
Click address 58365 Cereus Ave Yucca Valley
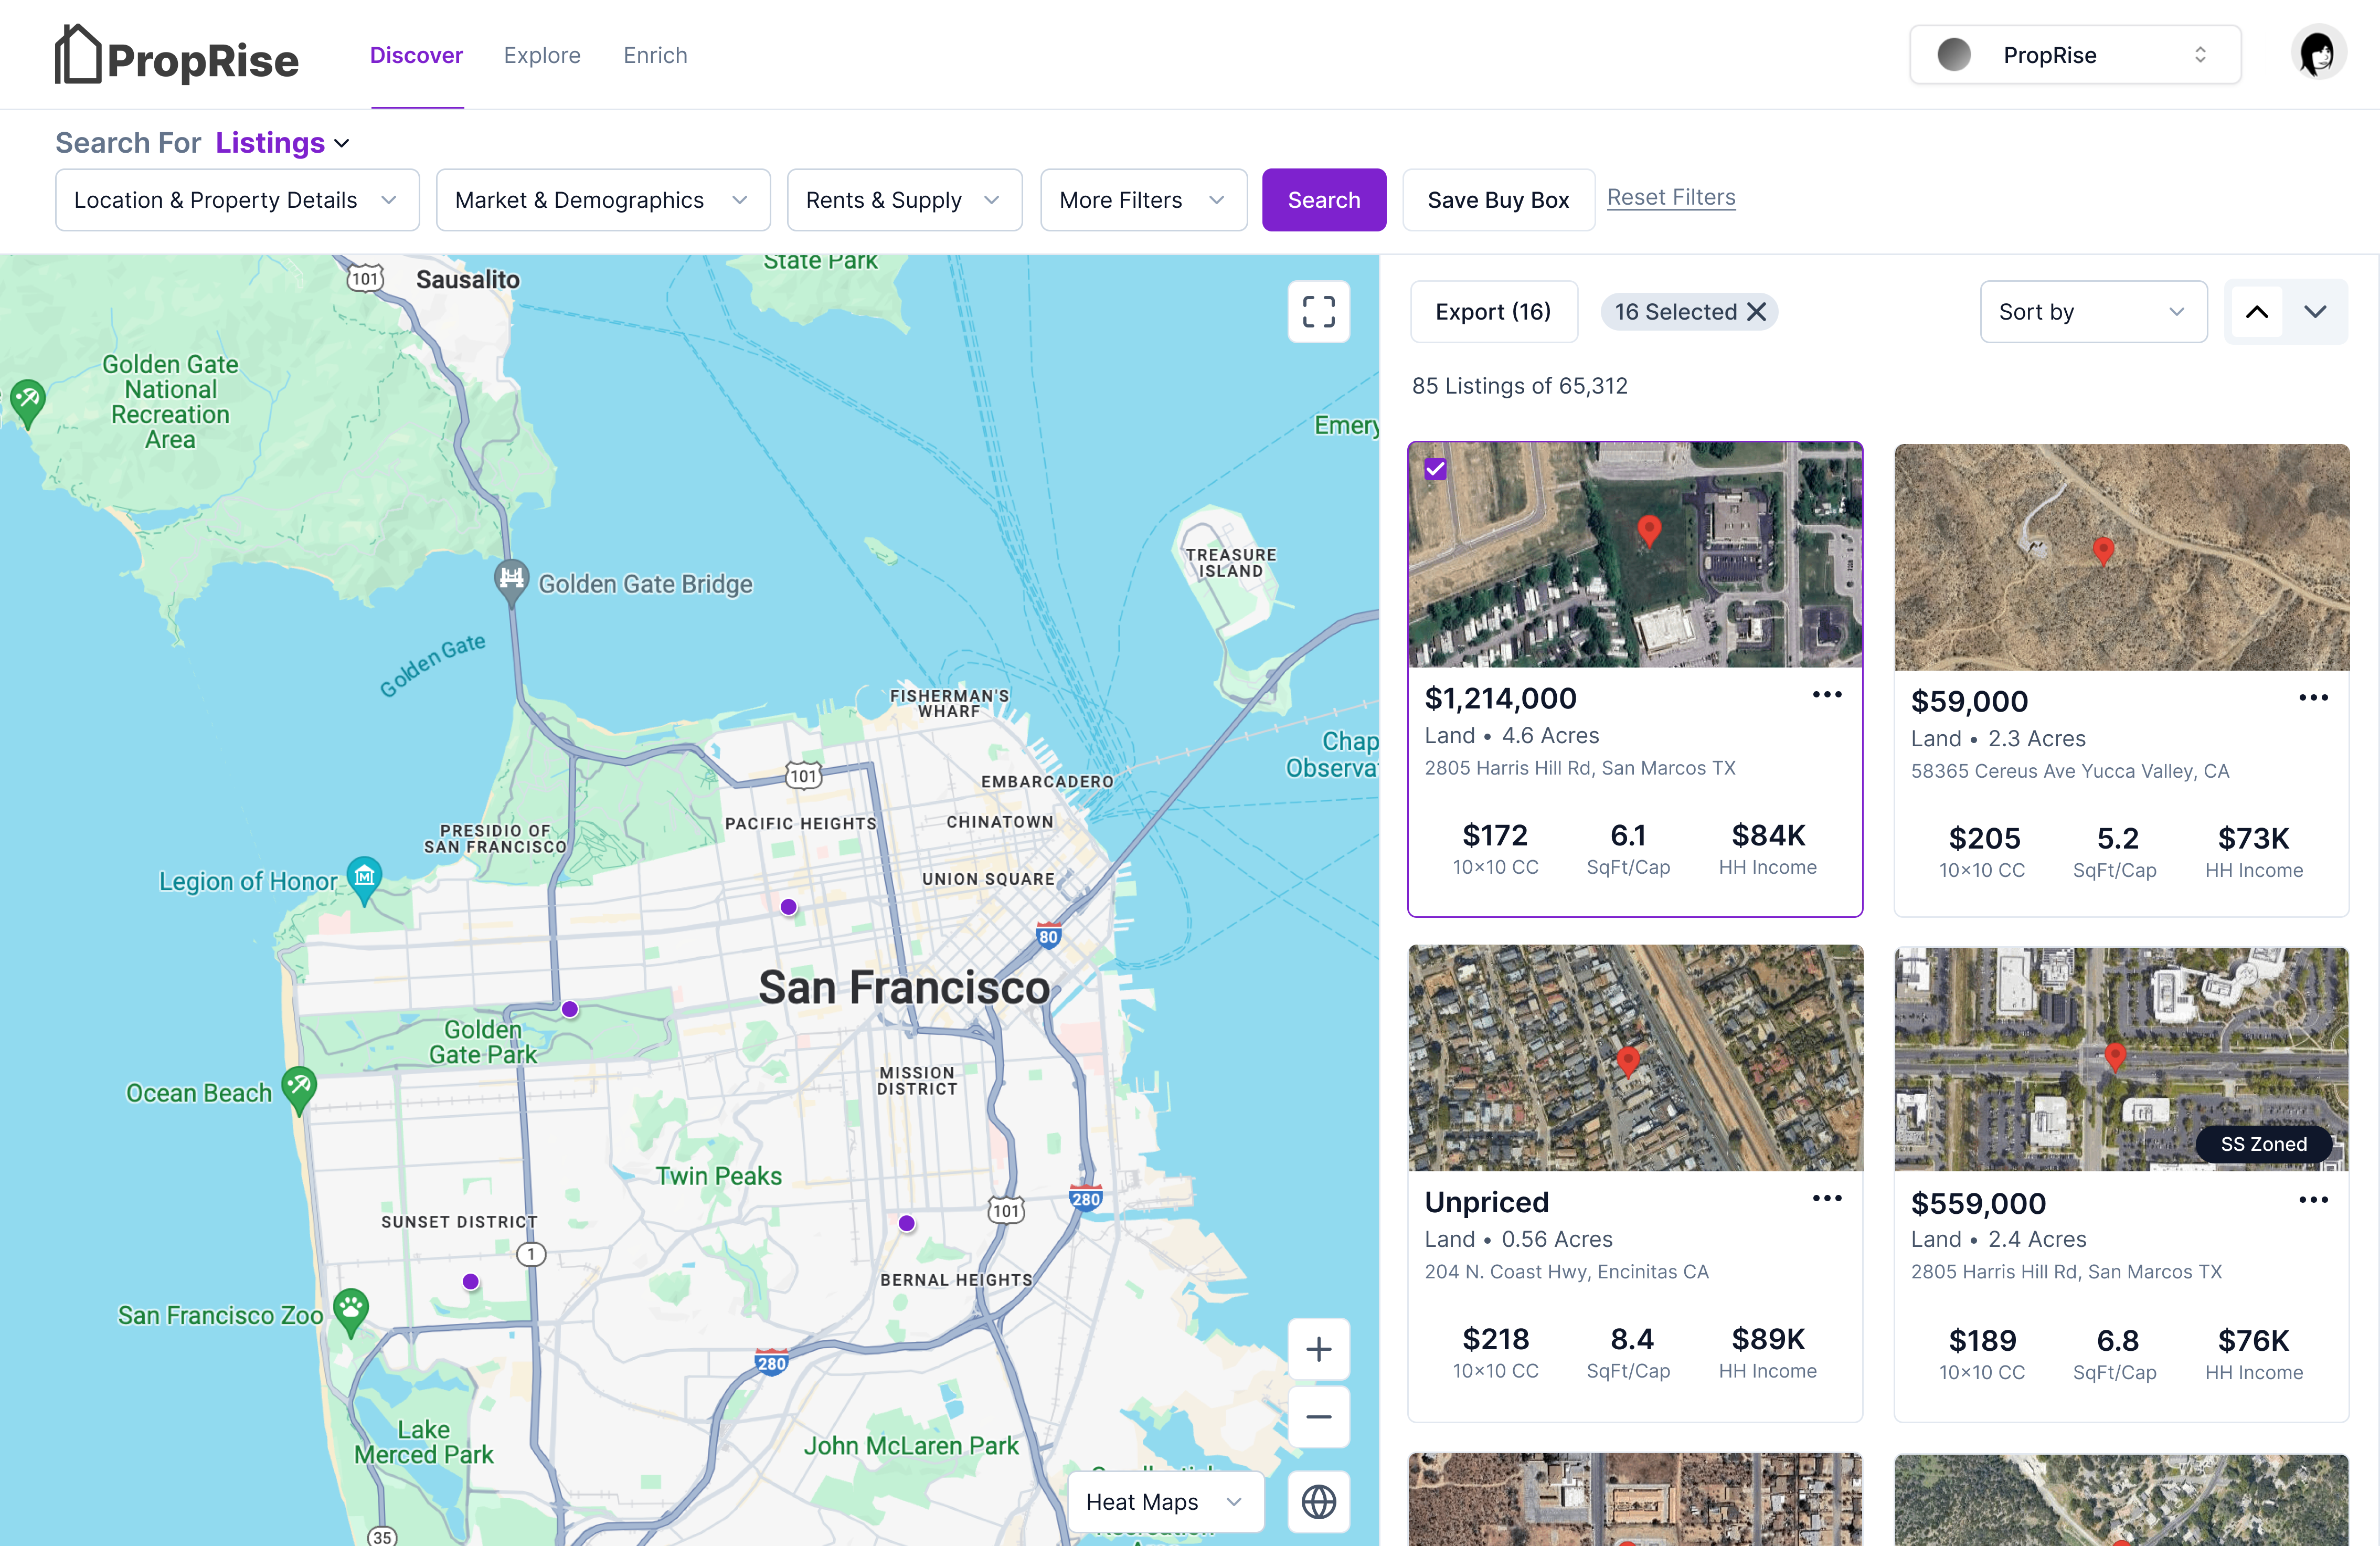tap(2069, 770)
